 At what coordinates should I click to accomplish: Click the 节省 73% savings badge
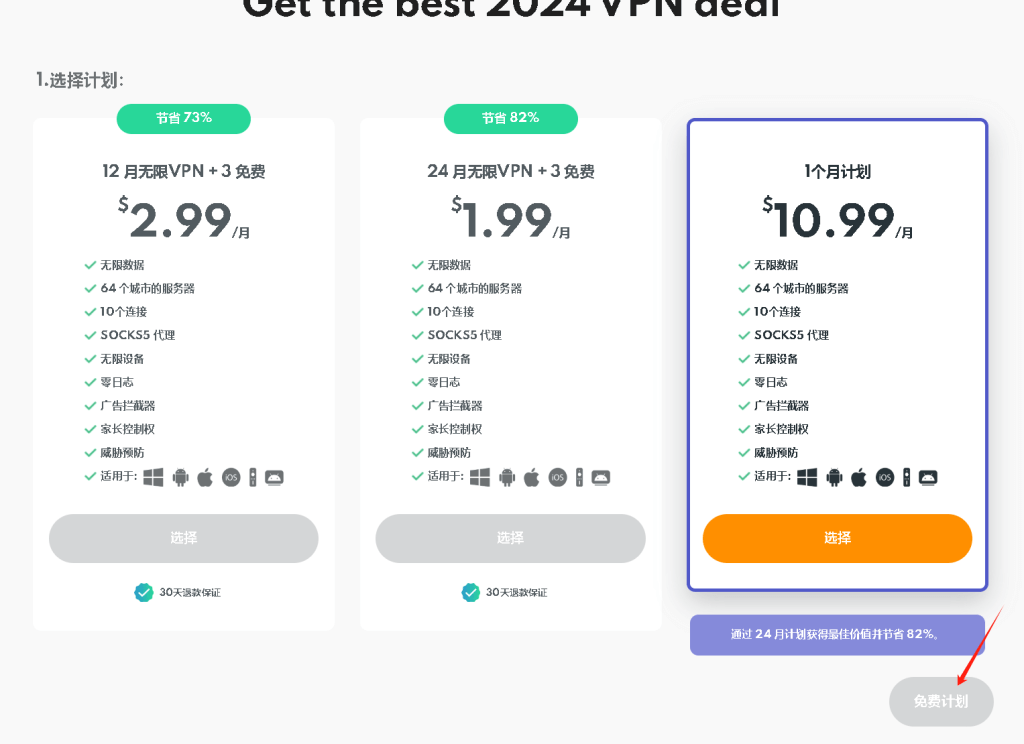pos(184,118)
